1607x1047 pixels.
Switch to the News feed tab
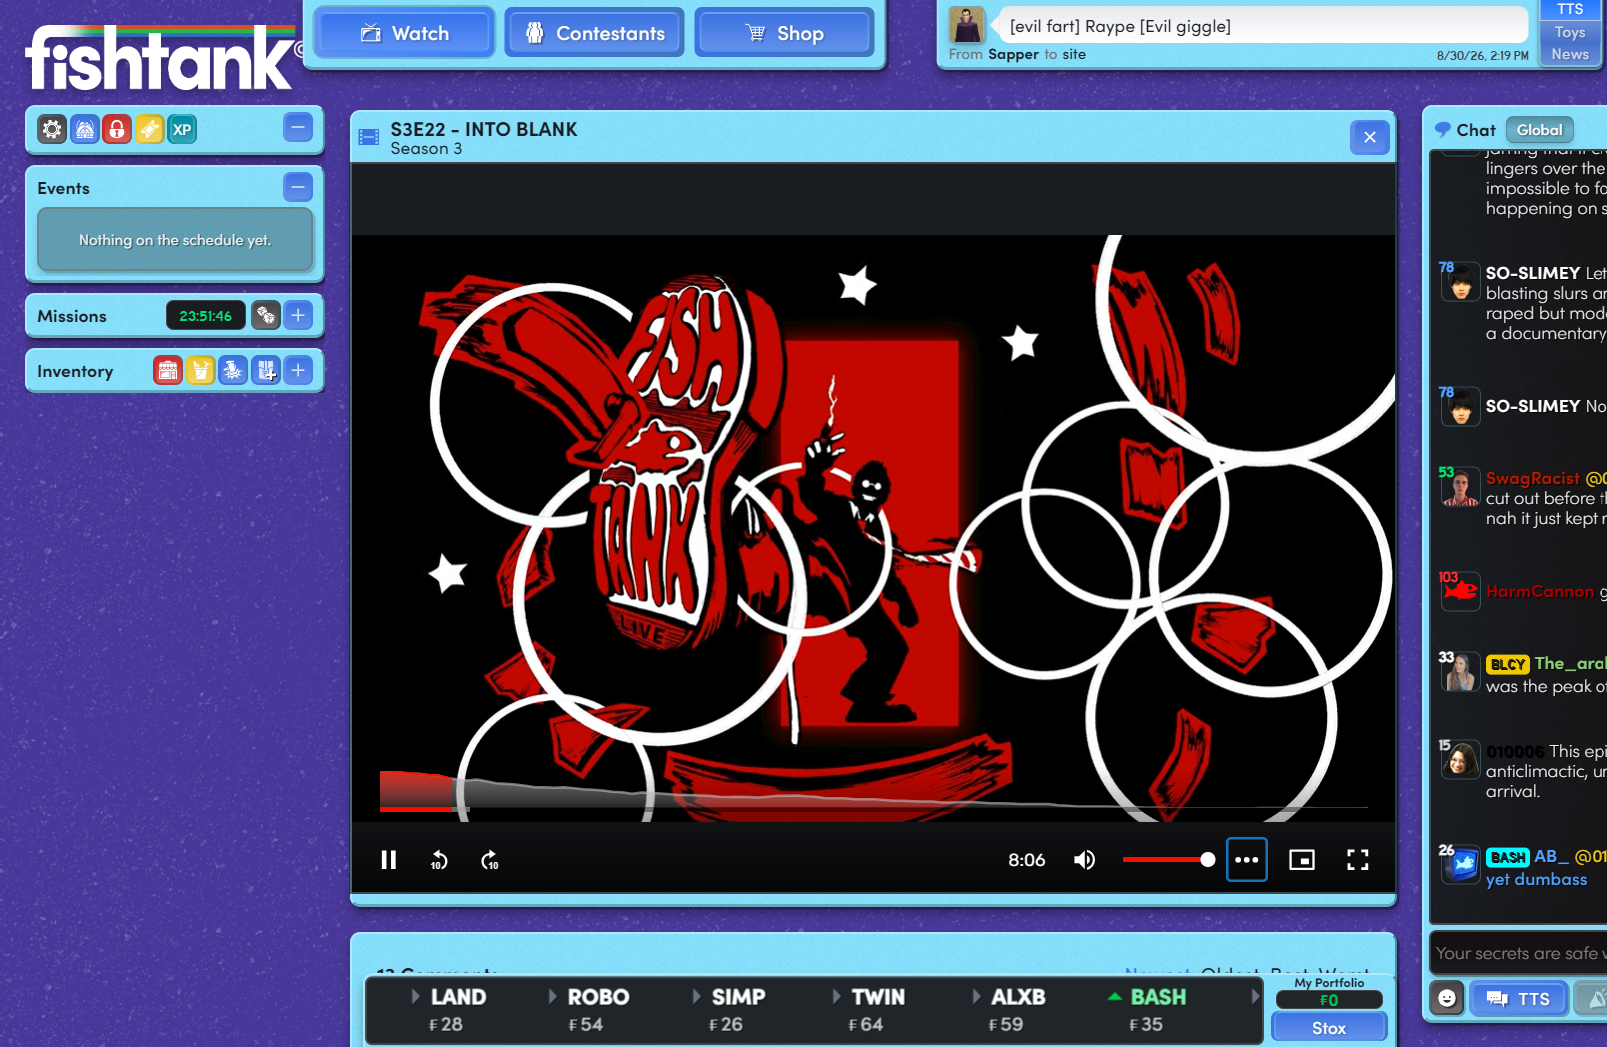(x=1570, y=54)
